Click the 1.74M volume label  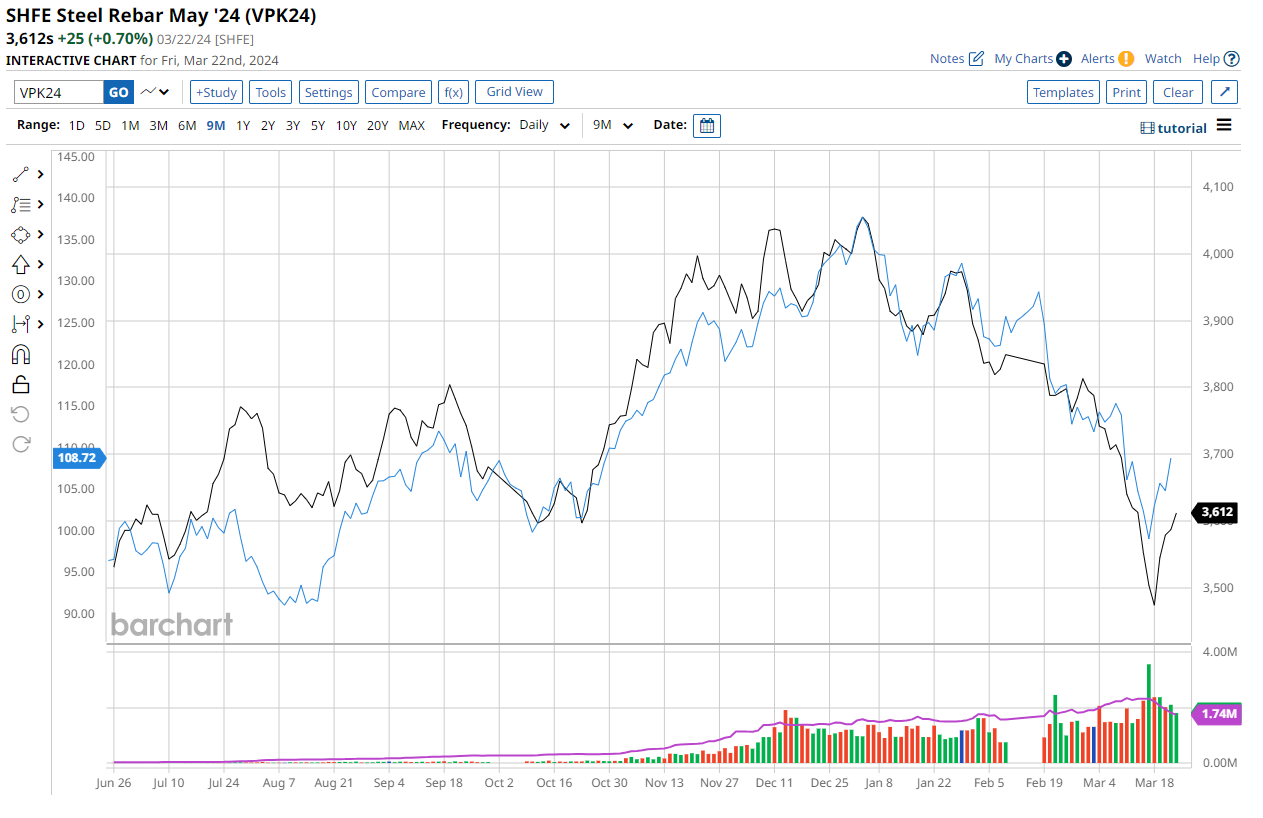[1219, 714]
